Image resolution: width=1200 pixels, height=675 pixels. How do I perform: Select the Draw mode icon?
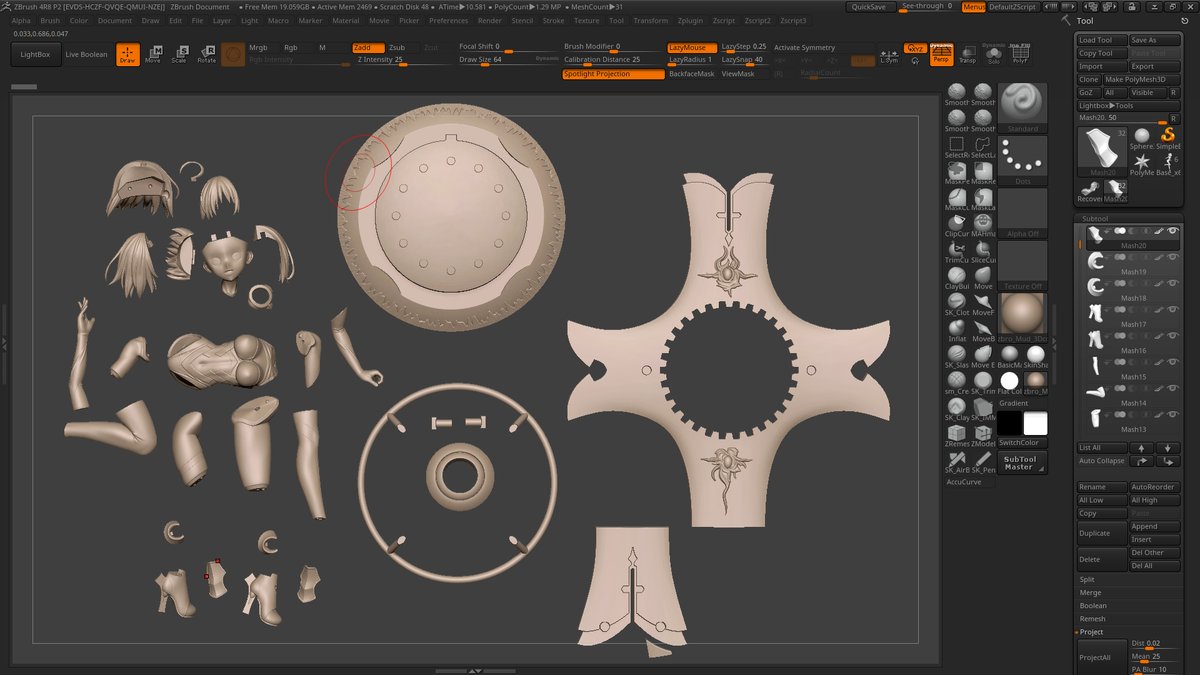point(127,54)
